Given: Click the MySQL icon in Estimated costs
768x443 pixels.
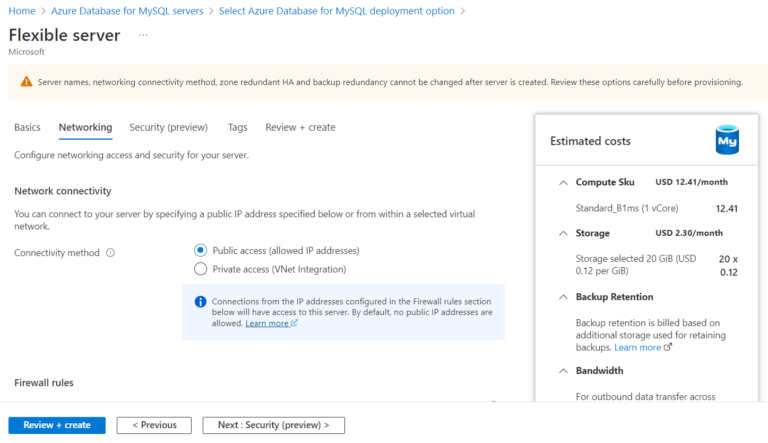Looking at the screenshot, I should click(x=728, y=141).
